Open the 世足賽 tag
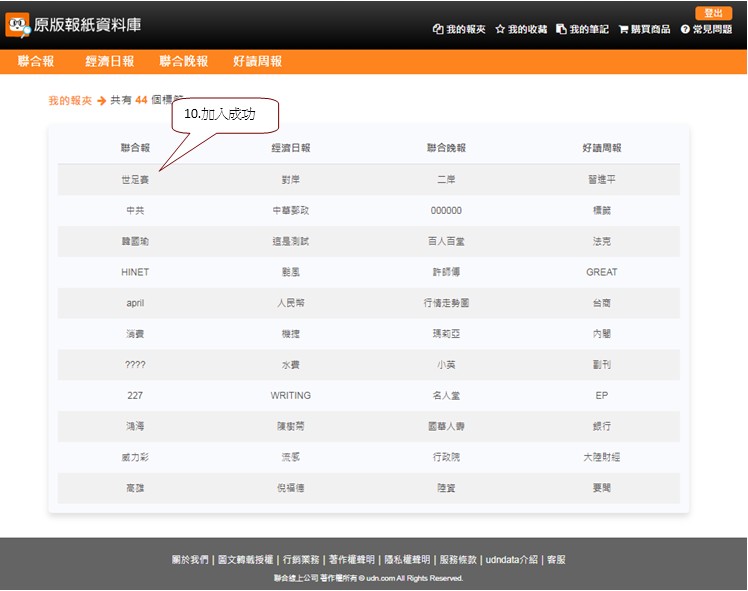 click(x=135, y=179)
